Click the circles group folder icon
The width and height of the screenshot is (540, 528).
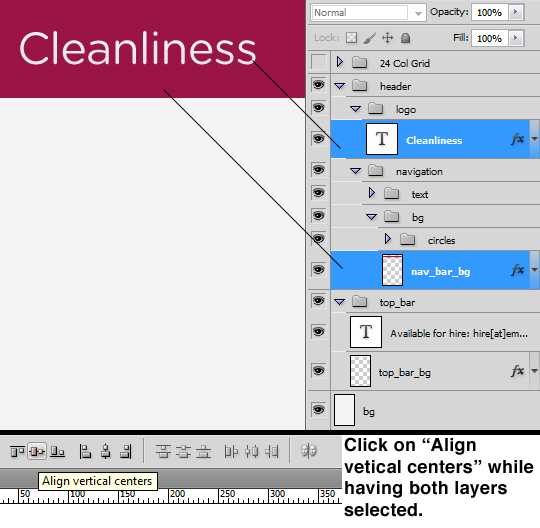pos(408,239)
